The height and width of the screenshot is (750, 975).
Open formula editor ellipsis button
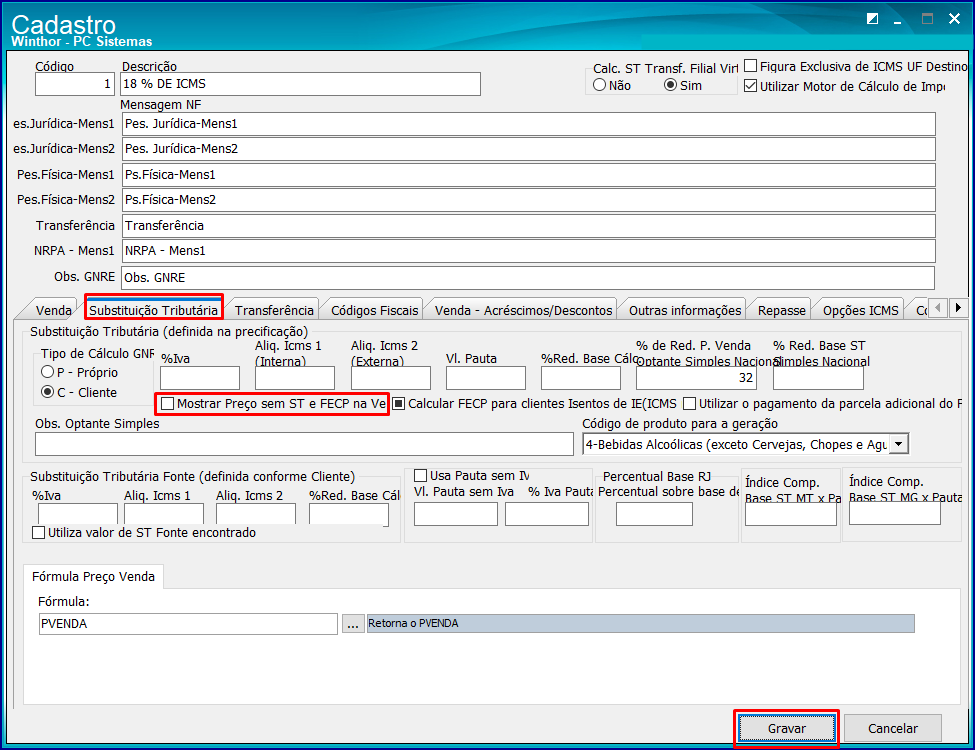(x=353, y=624)
